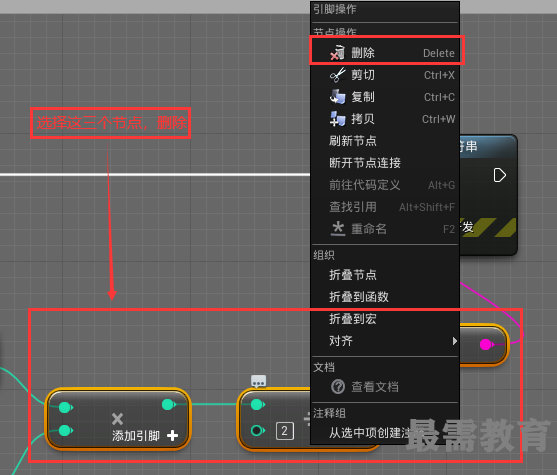Select 断开节点连接 (Break Node Links)
557x475 pixels.
(x=385, y=163)
